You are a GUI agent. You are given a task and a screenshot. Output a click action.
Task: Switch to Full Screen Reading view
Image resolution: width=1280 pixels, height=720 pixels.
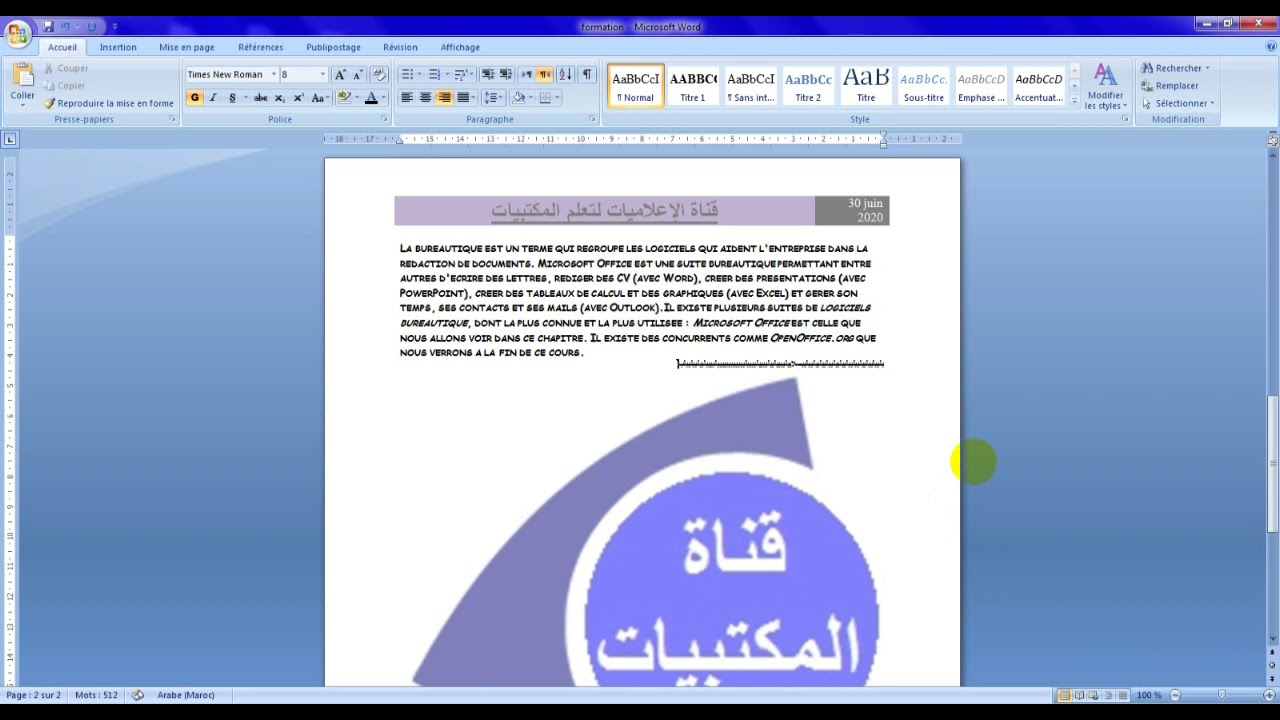click(x=1079, y=695)
